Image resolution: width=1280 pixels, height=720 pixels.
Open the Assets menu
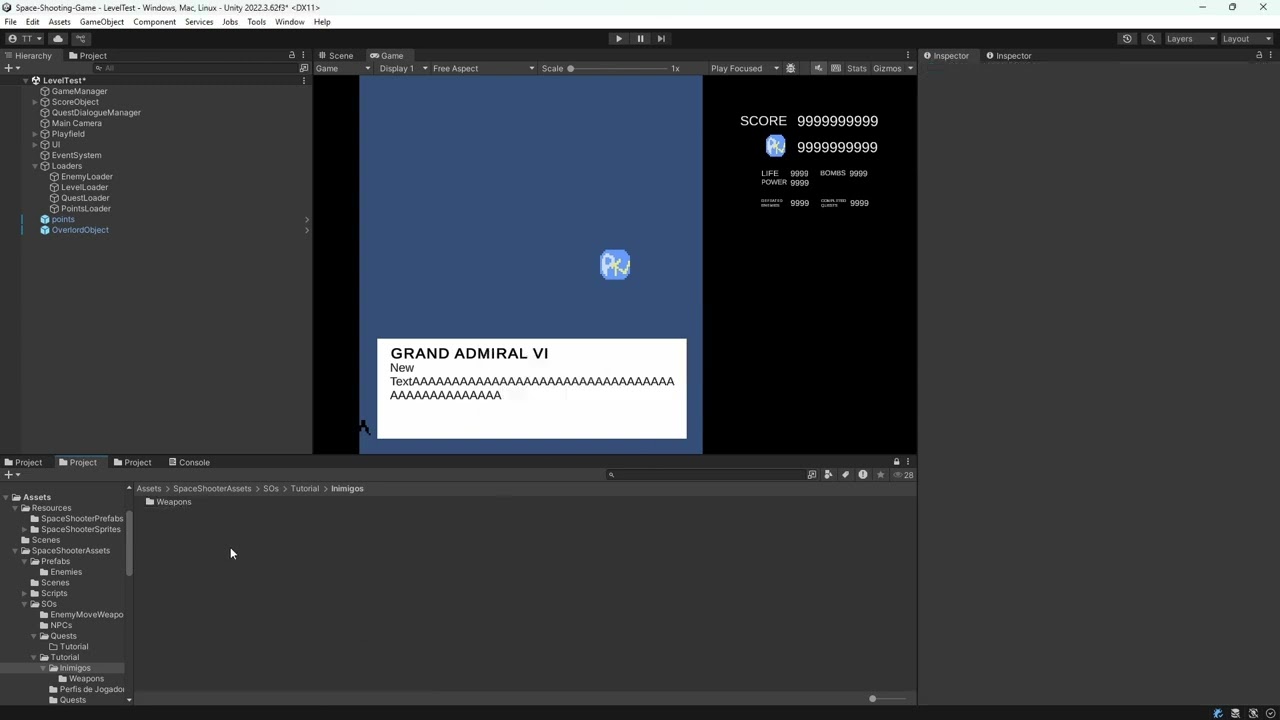click(x=59, y=22)
